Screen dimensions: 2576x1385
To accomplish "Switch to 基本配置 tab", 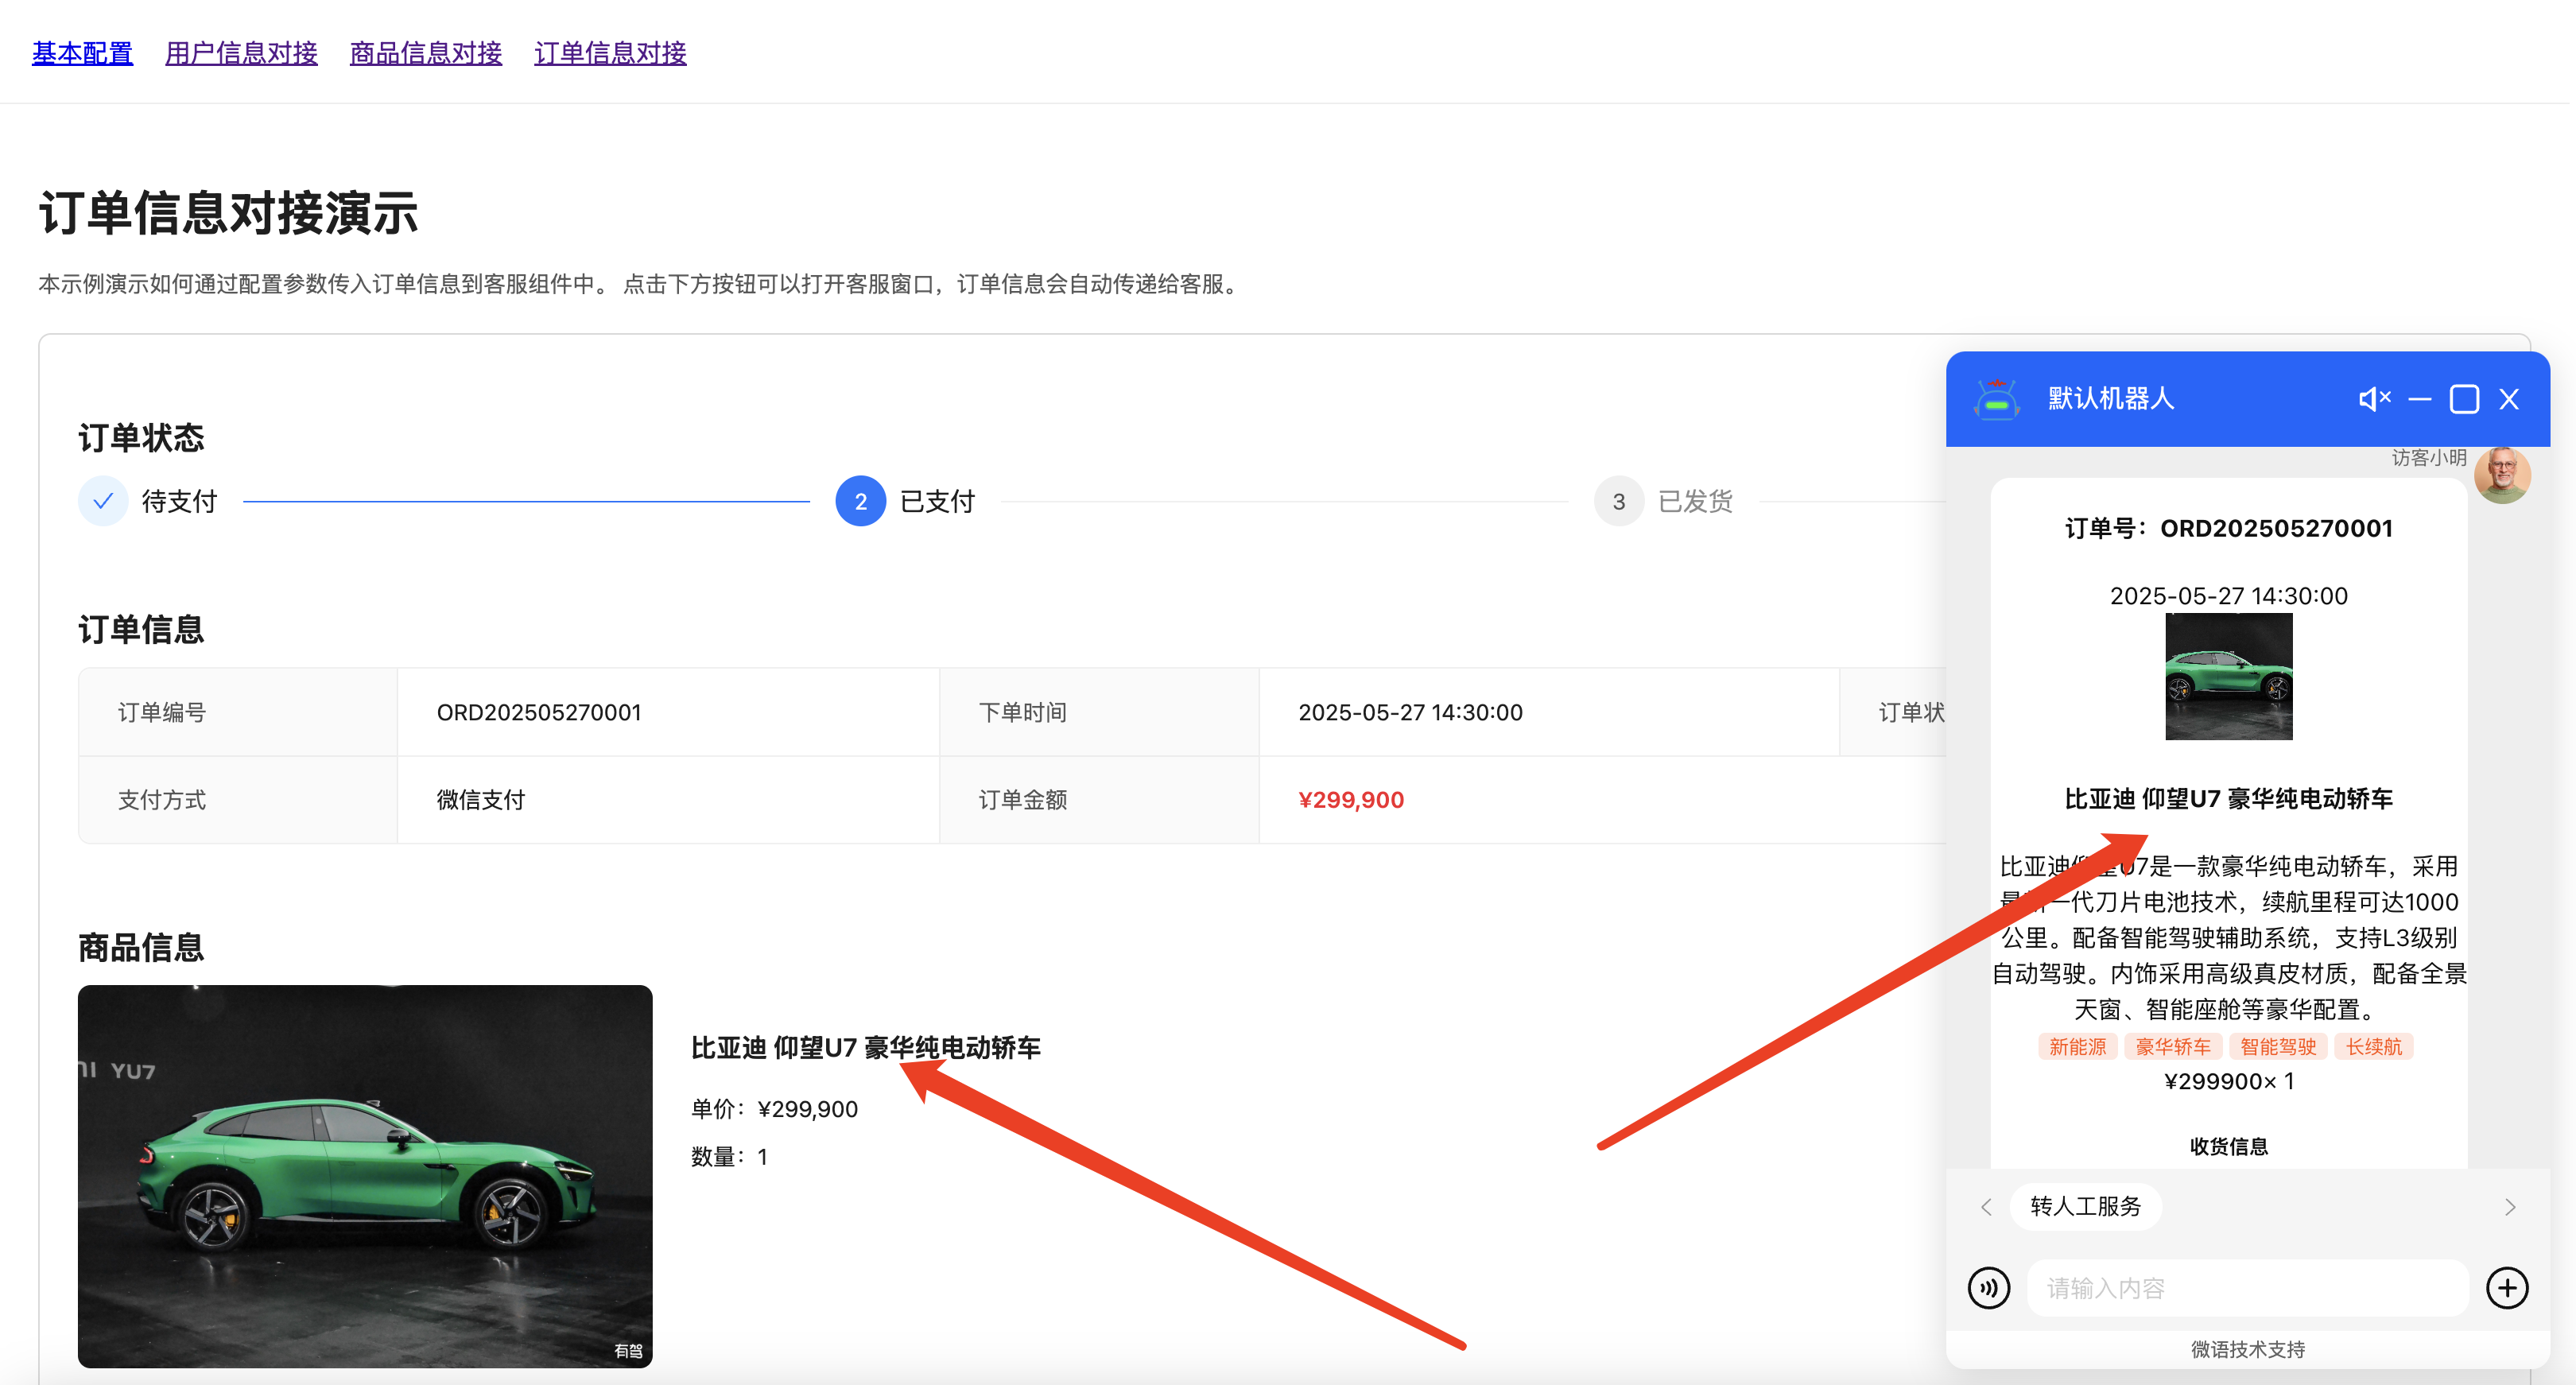I will tap(82, 53).
